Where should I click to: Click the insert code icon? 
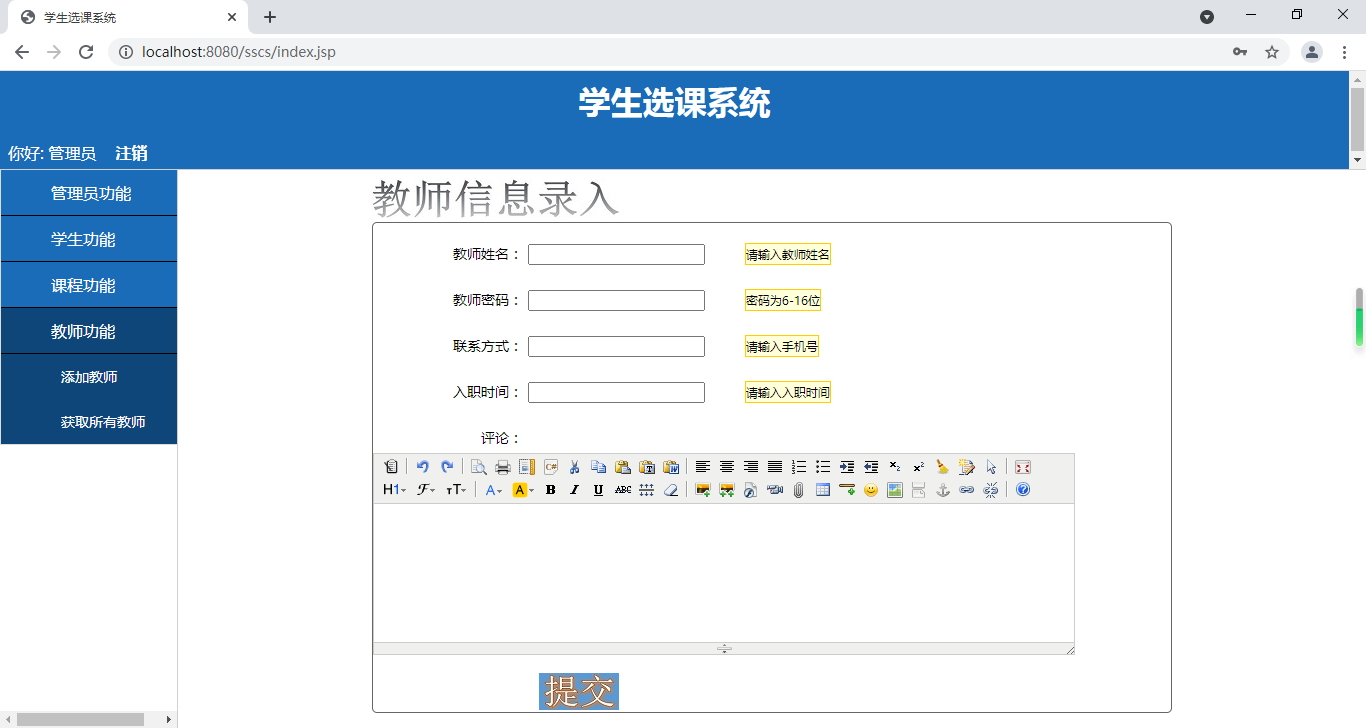click(x=551, y=467)
